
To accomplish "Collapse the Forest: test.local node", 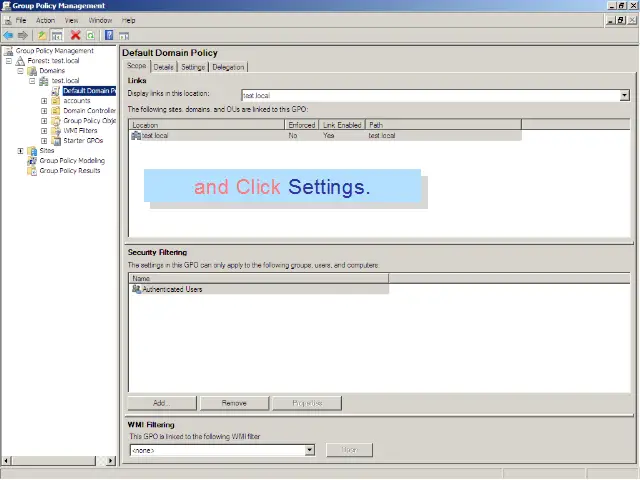I will coord(9,61).
